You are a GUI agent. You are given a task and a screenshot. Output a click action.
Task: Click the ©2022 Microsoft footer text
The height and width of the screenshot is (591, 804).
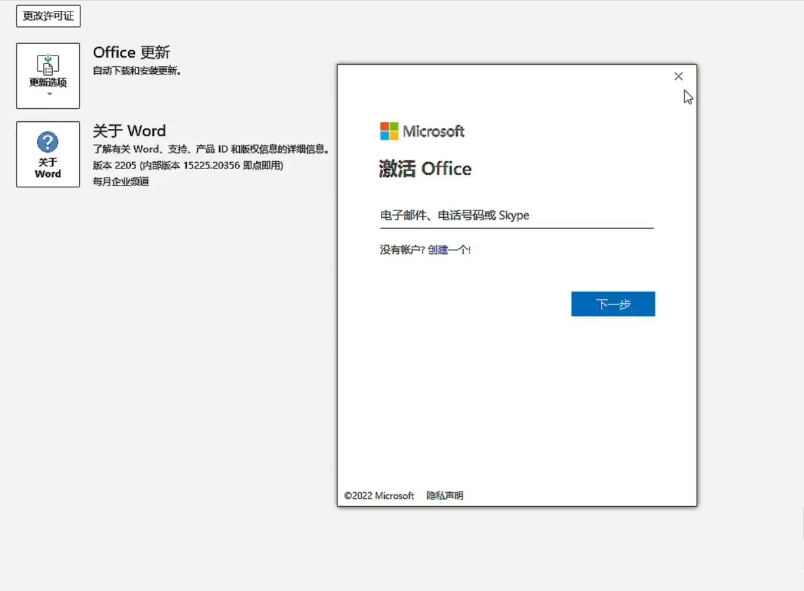point(379,496)
